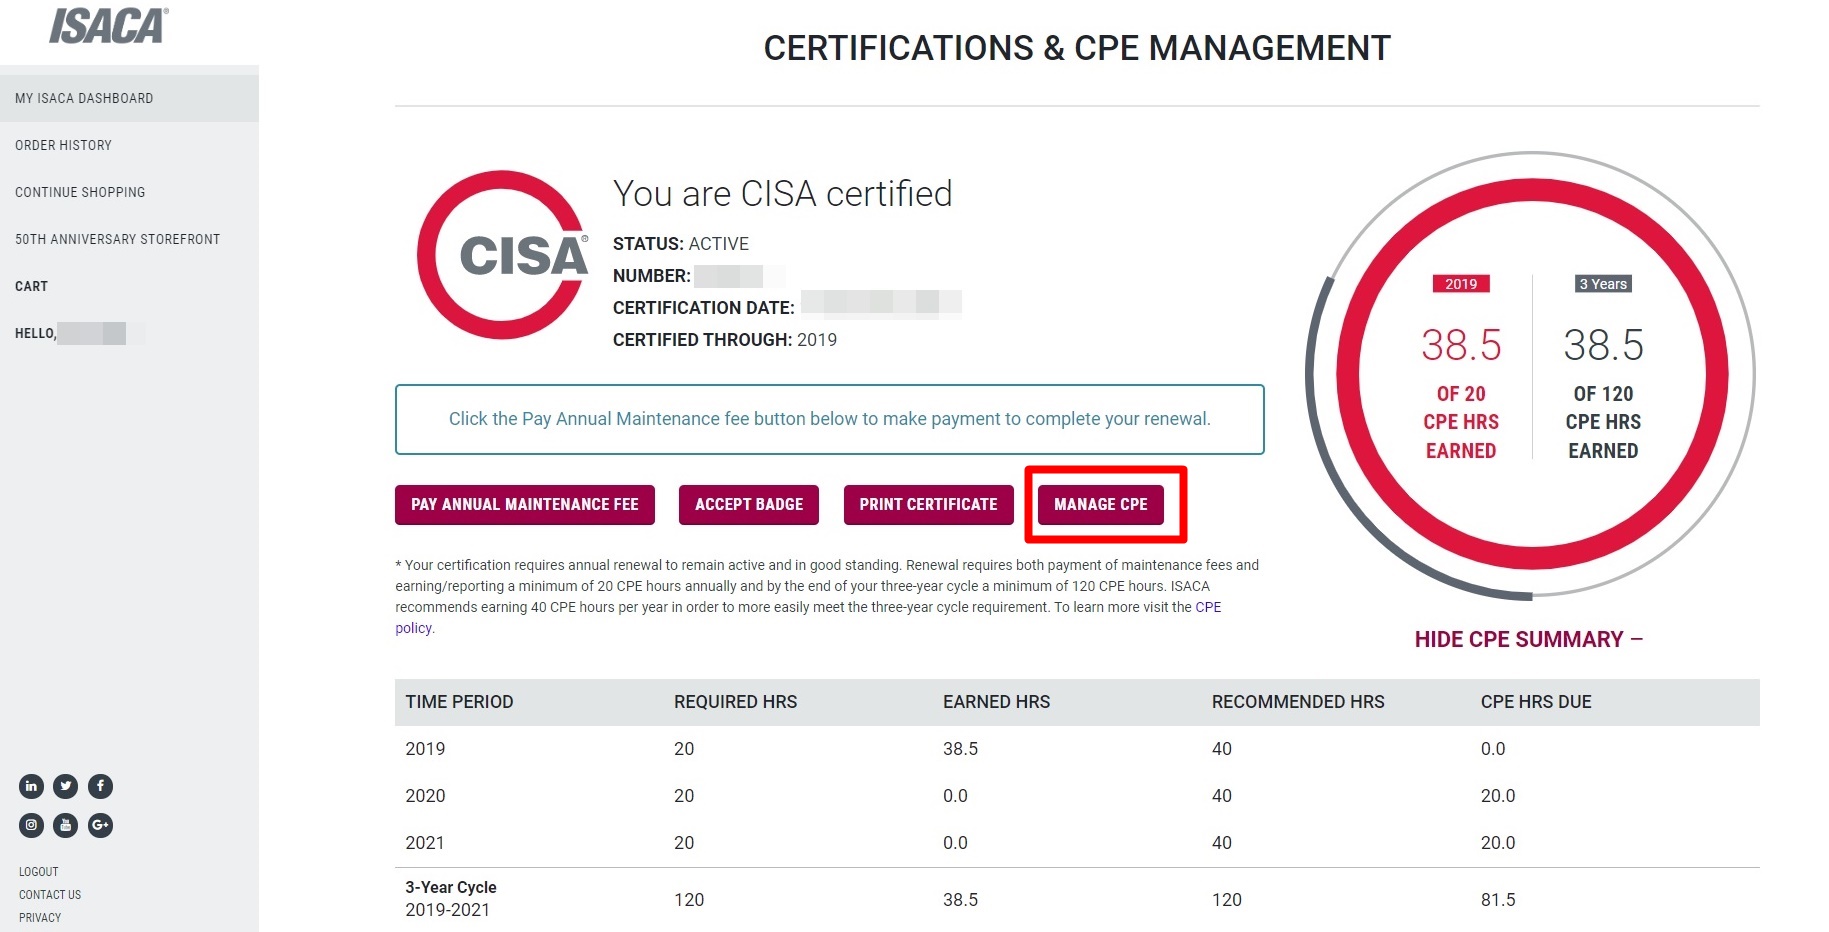The height and width of the screenshot is (932, 1829).
Task: Click the Google Plus icon
Action: point(100,825)
